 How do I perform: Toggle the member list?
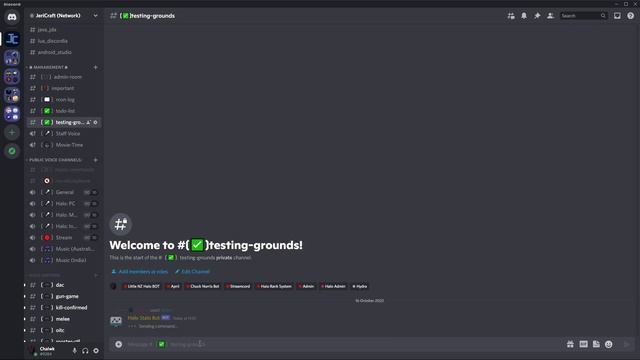pos(550,16)
